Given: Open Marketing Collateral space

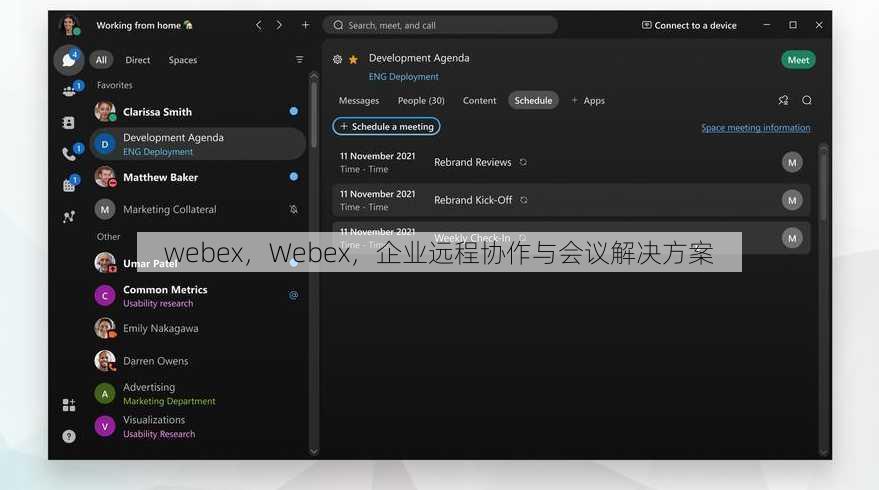Looking at the screenshot, I should point(198,209).
